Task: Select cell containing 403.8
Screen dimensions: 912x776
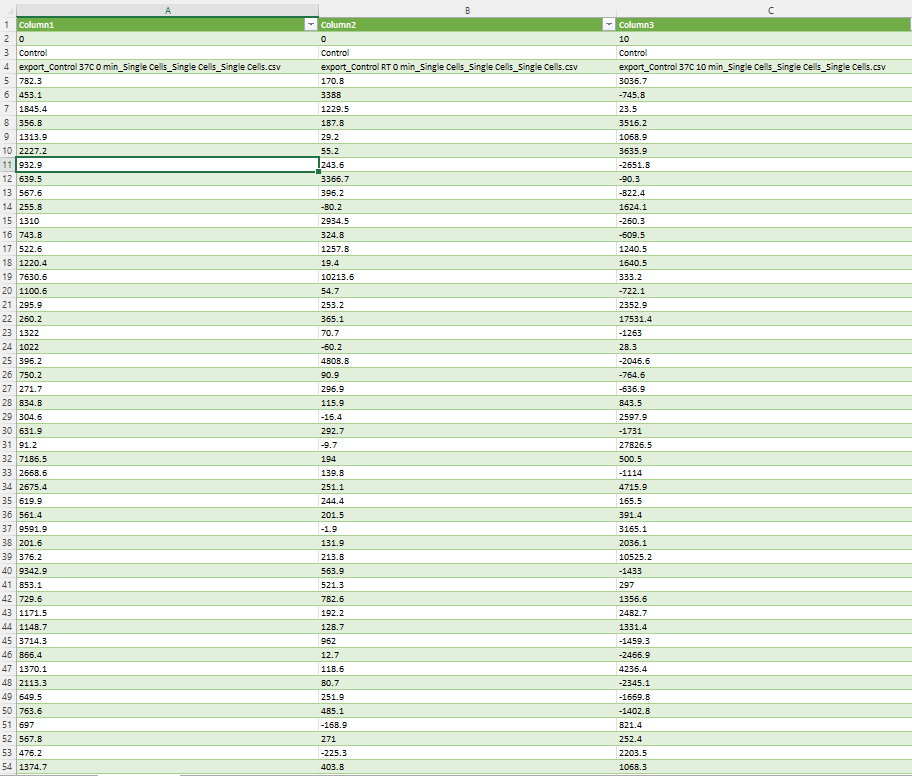Action: (x=467, y=767)
